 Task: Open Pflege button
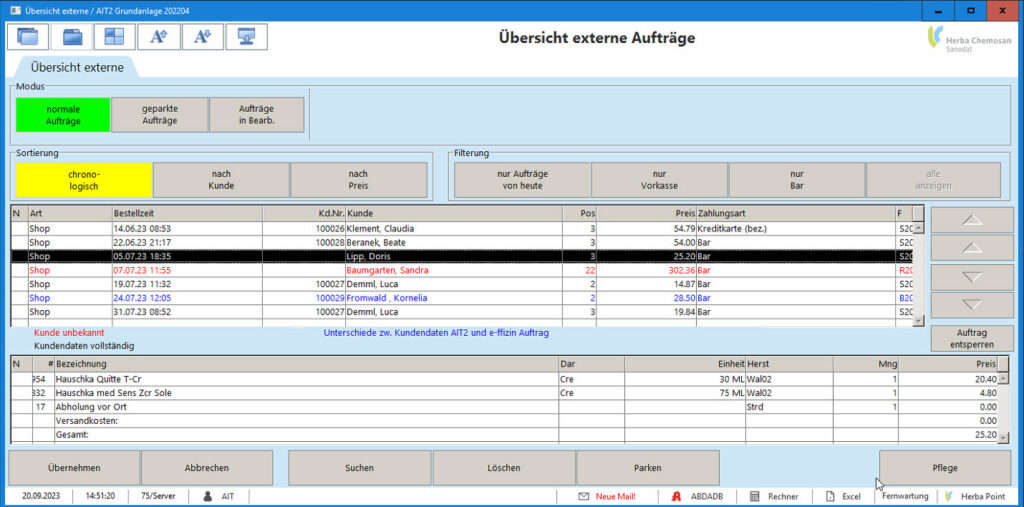coord(945,468)
